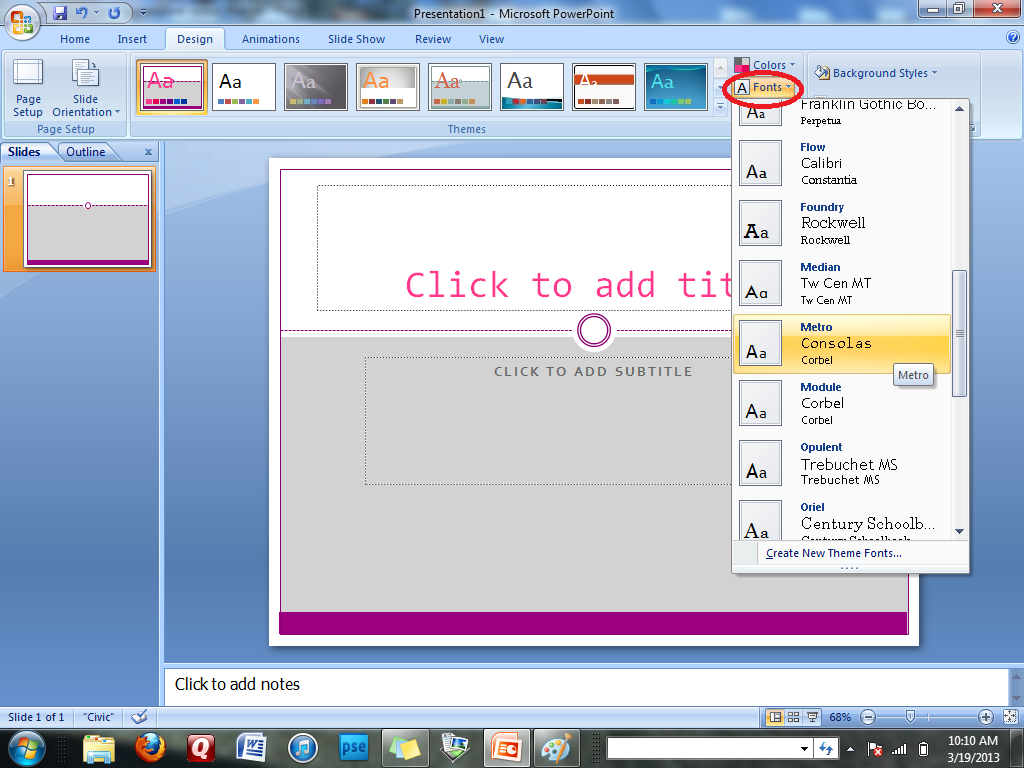Choose the Opulent font set Trebuchet MS
The width and height of the screenshot is (1024, 768).
[x=842, y=464]
